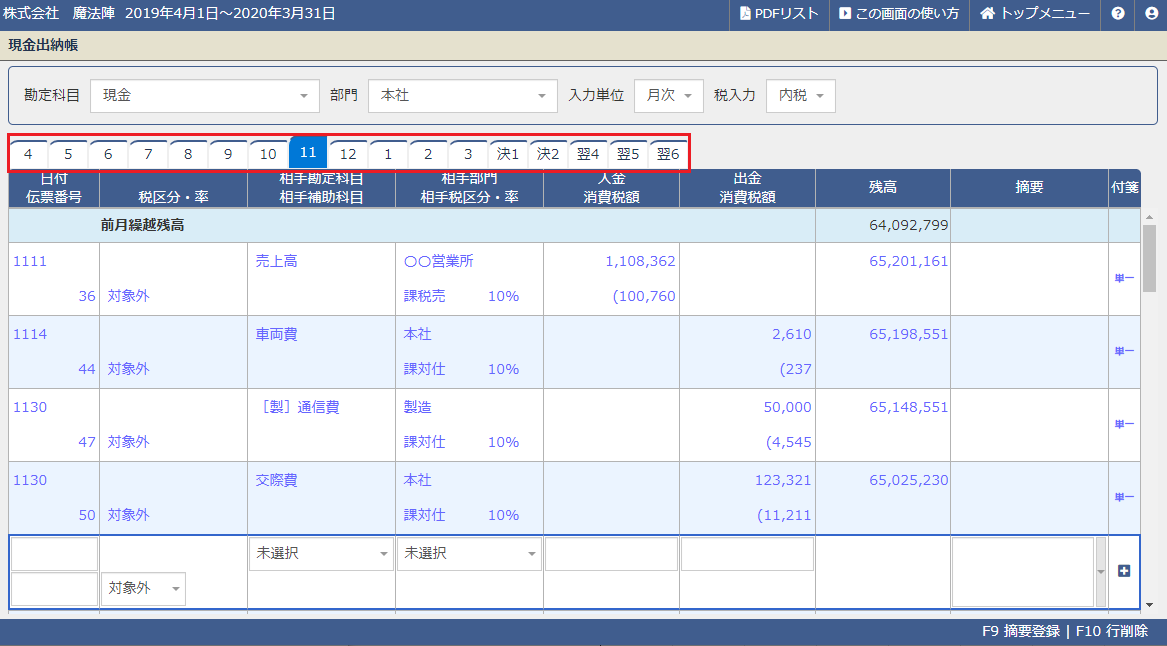Click the plus icon in the new entry row
This screenshot has height=646, width=1167.
1123,571
